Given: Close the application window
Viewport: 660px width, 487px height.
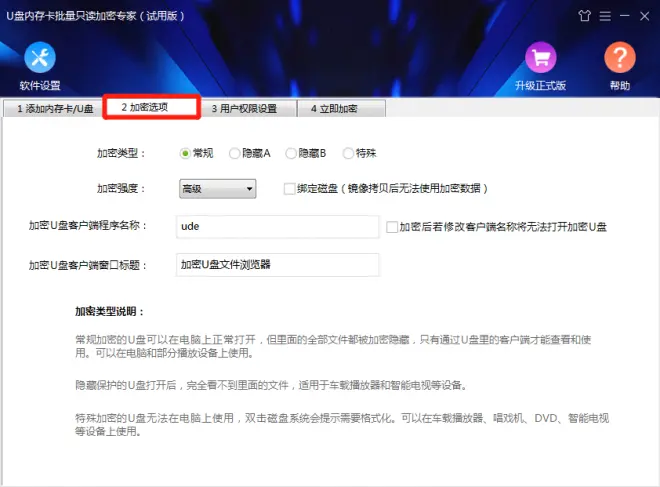Looking at the screenshot, I should coord(644,16).
